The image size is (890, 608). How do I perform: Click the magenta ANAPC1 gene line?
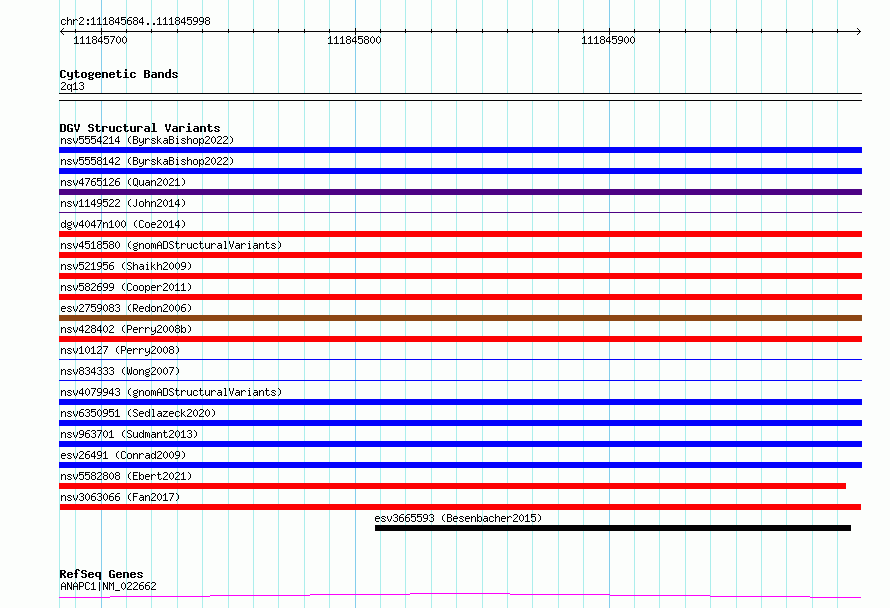460,596
